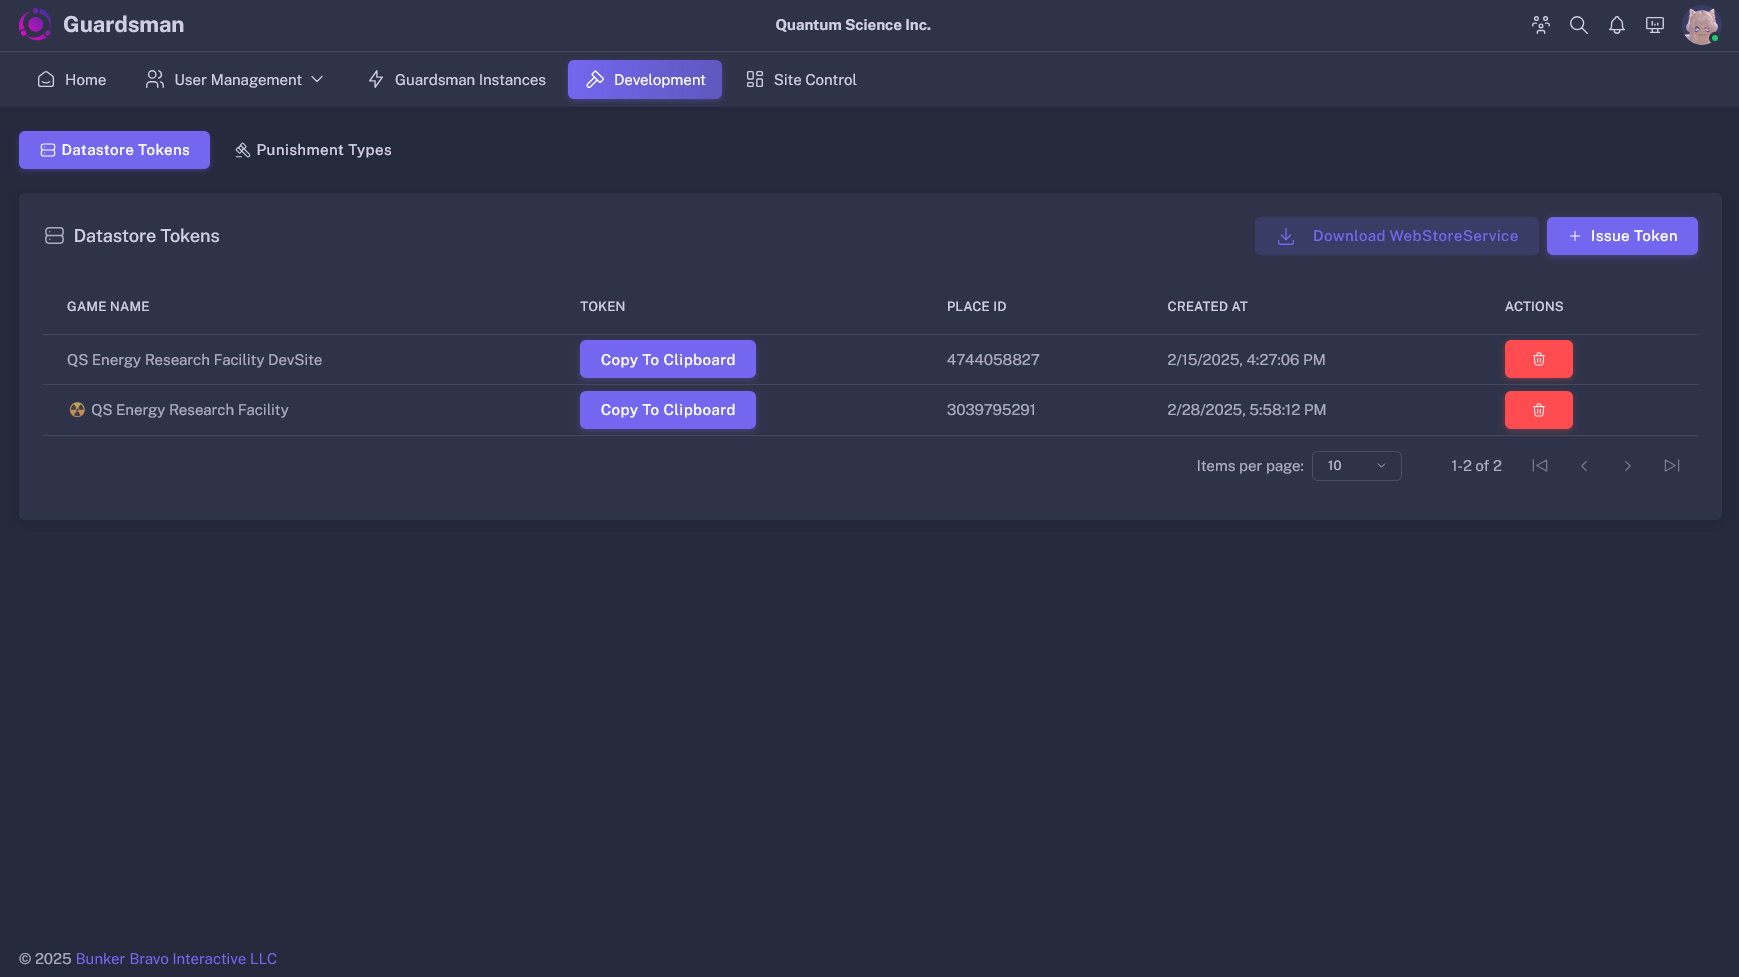Viewport: 1739px width, 977px height.
Task: Click the Issue Token button
Action: pos(1621,236)
